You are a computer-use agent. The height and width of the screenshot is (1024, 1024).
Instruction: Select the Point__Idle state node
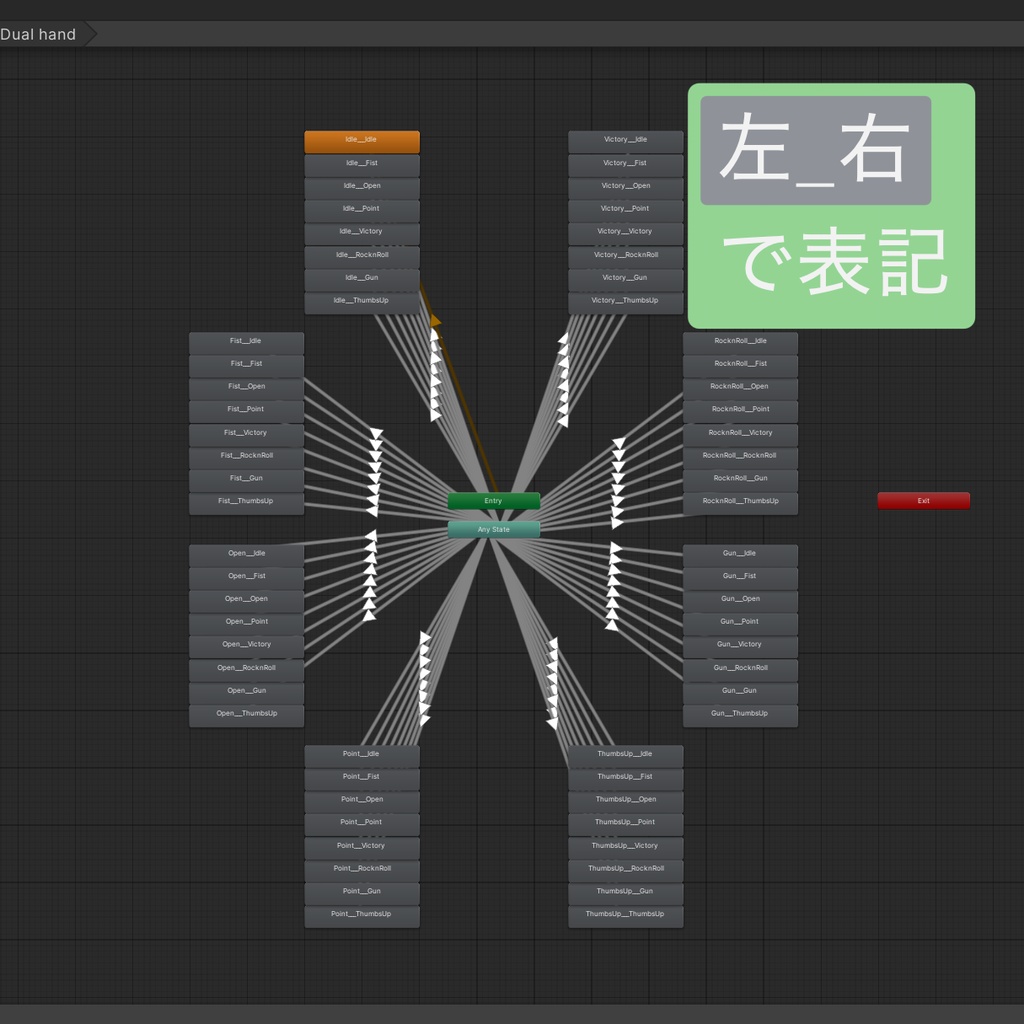(362, 756)
